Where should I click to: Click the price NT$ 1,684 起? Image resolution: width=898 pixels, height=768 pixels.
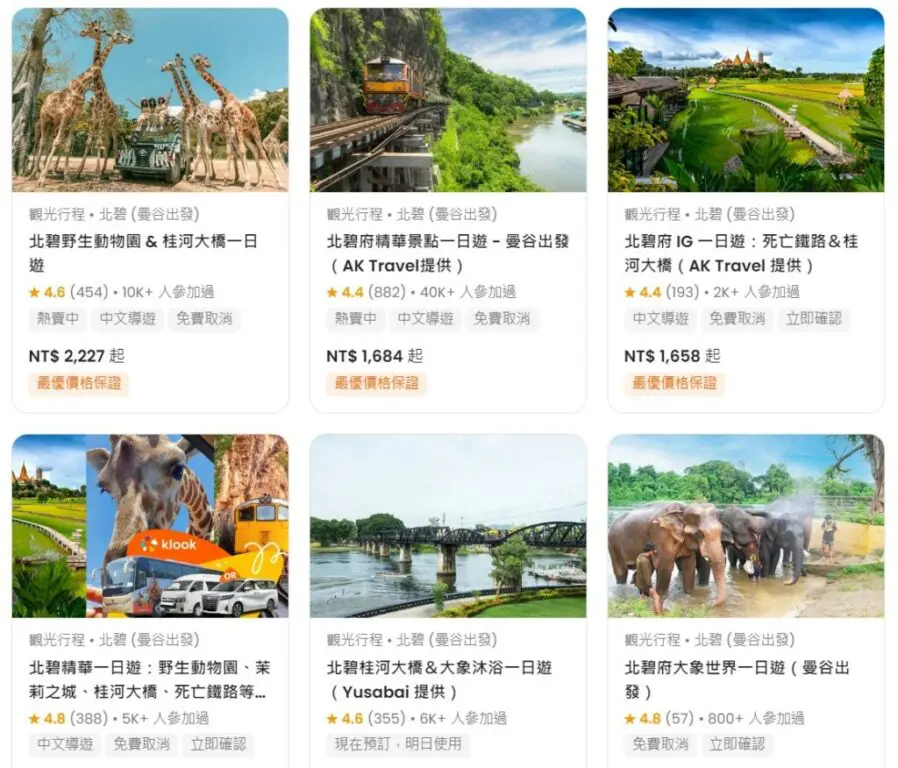(375, 356)
